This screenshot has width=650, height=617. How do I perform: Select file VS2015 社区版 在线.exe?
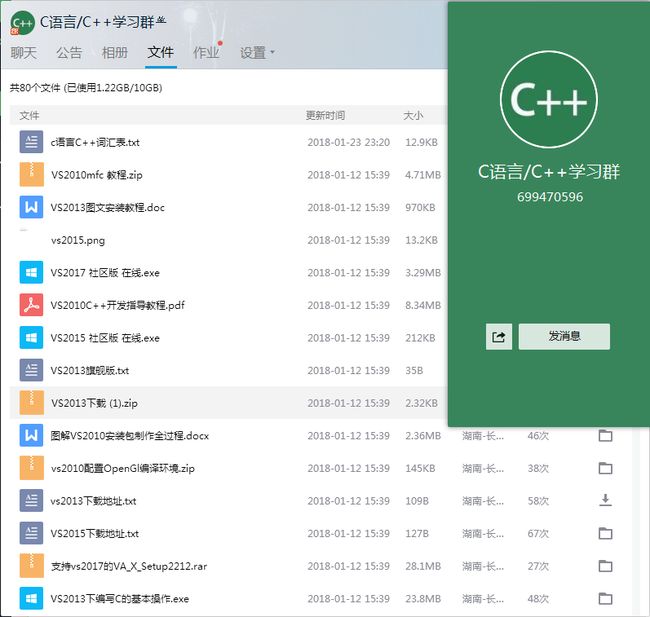(105, 338)
